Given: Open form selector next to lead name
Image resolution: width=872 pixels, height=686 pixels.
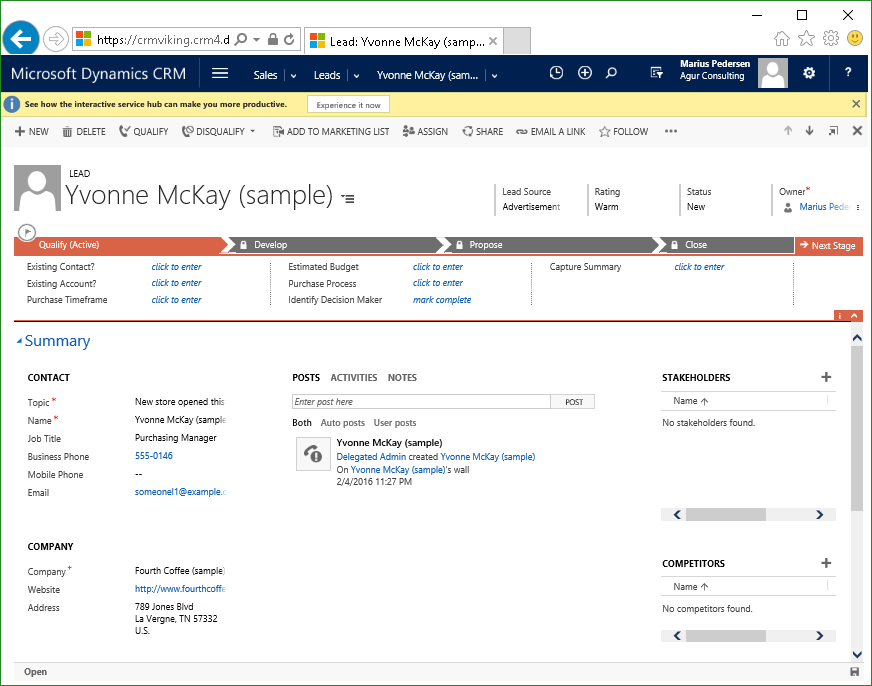Looking at the screenshot, I should tap(348, 198).
